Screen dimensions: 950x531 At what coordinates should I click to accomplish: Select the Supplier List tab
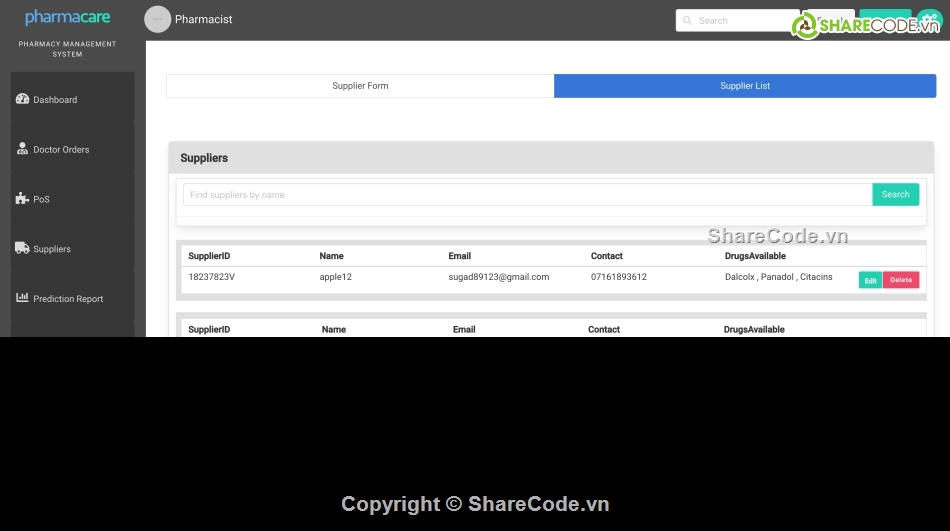coord(745,86)
